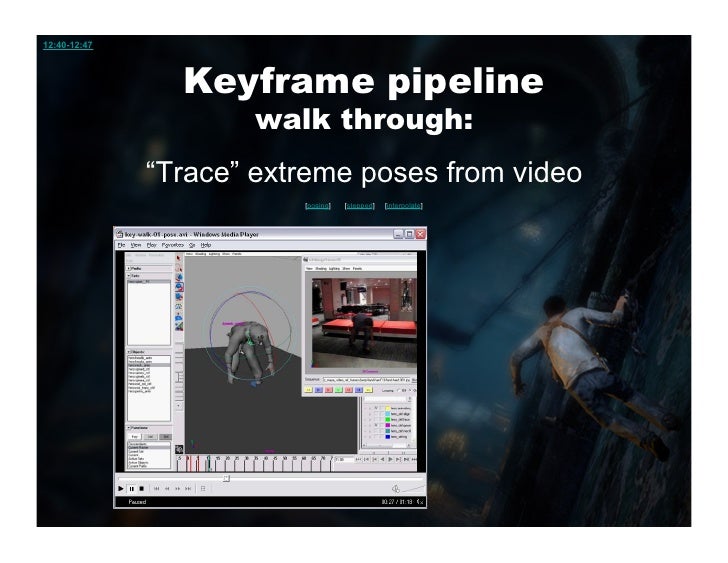Image resolution: width=728 pixels, height=563 pixels.
Task: Mute audio via the speaker icon
Action: point(396,488)
